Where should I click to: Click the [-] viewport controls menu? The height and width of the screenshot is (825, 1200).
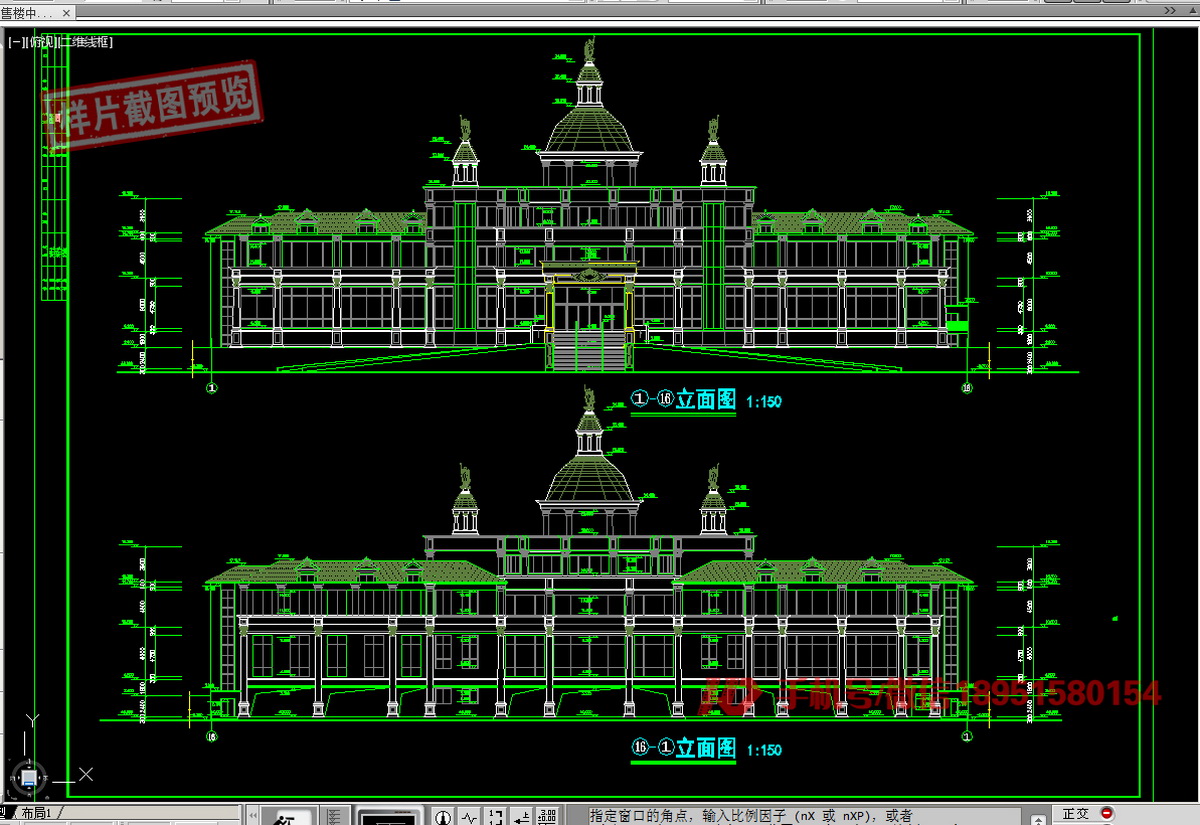(16, 42)
